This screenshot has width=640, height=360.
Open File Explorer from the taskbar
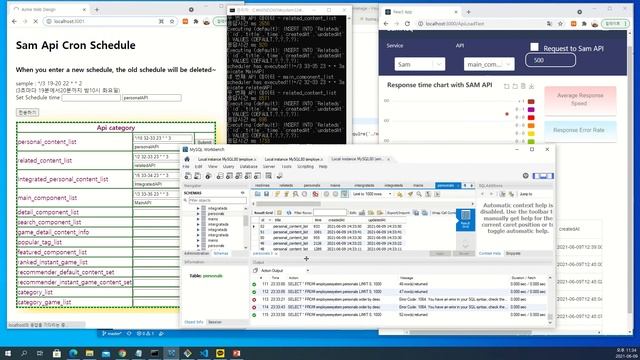click(x=89, y=353)
